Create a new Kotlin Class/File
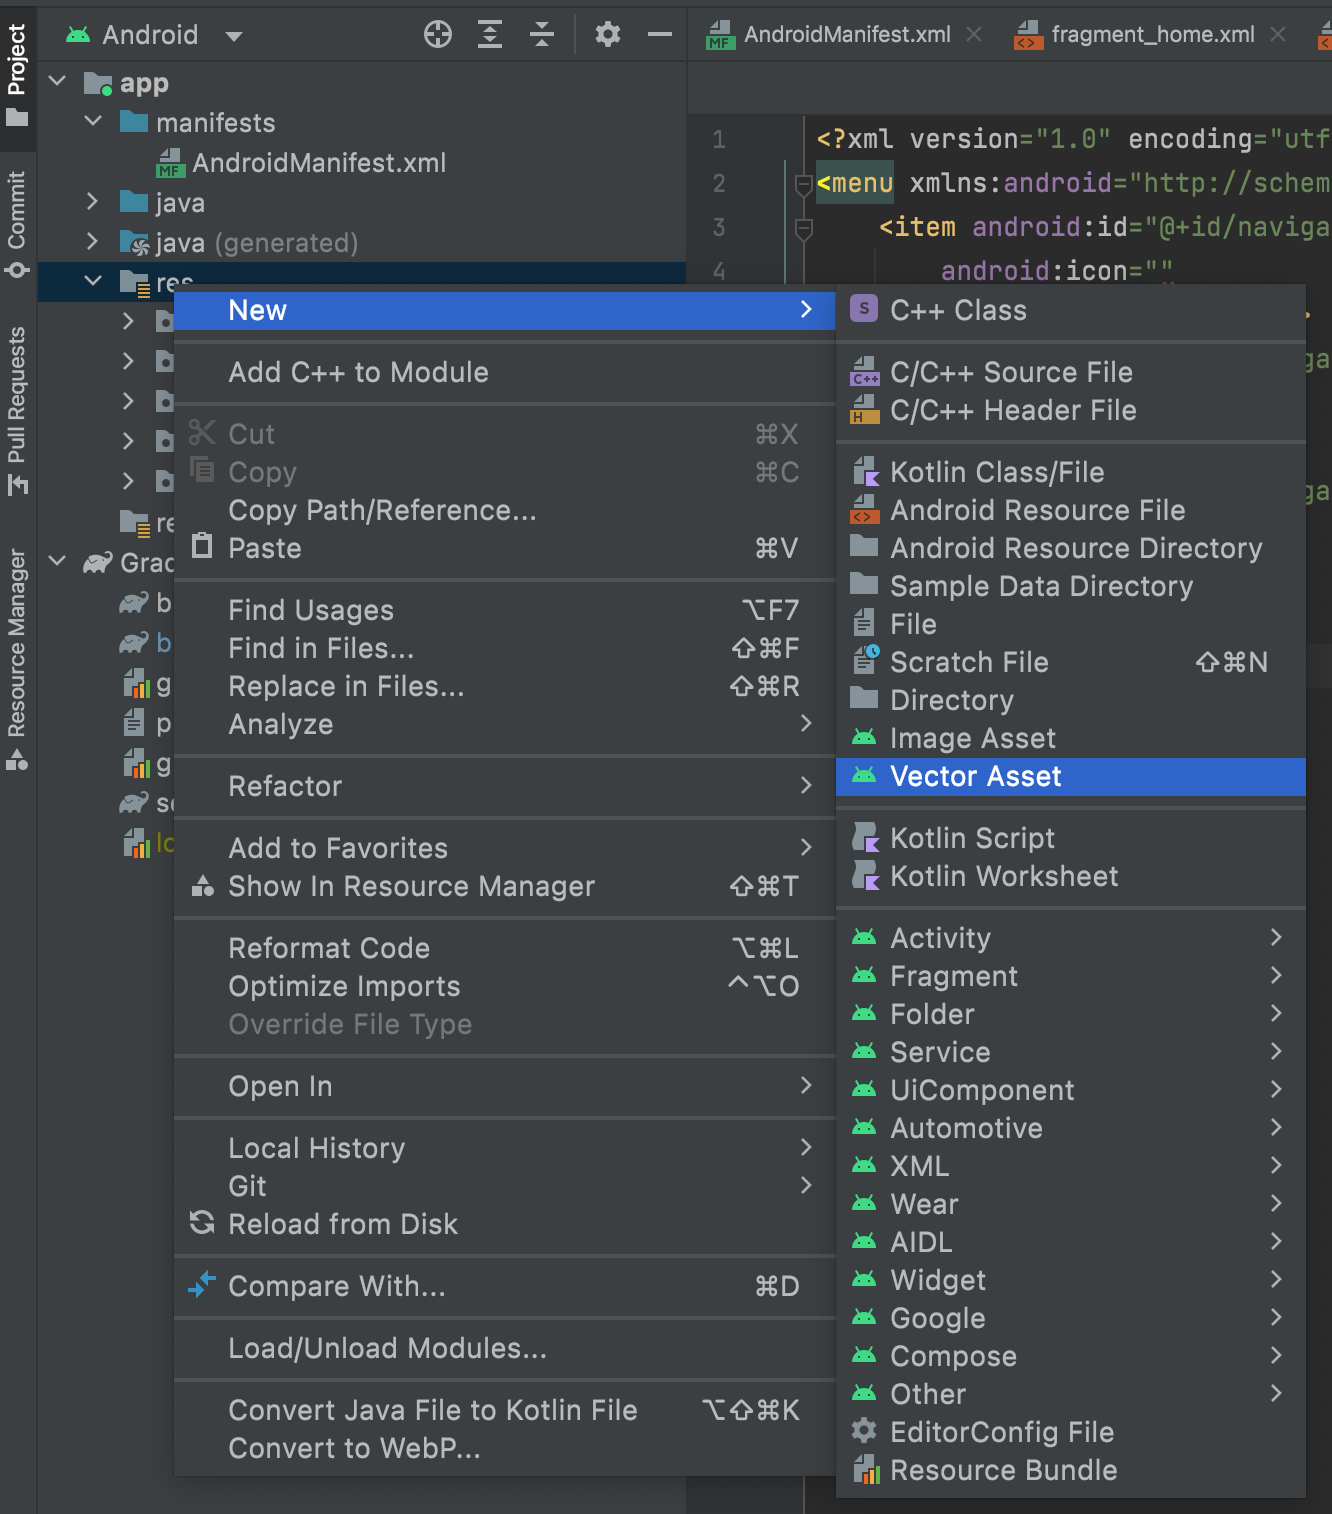The height and width of the screenshot is (1514, 1332). (1071, 473)
